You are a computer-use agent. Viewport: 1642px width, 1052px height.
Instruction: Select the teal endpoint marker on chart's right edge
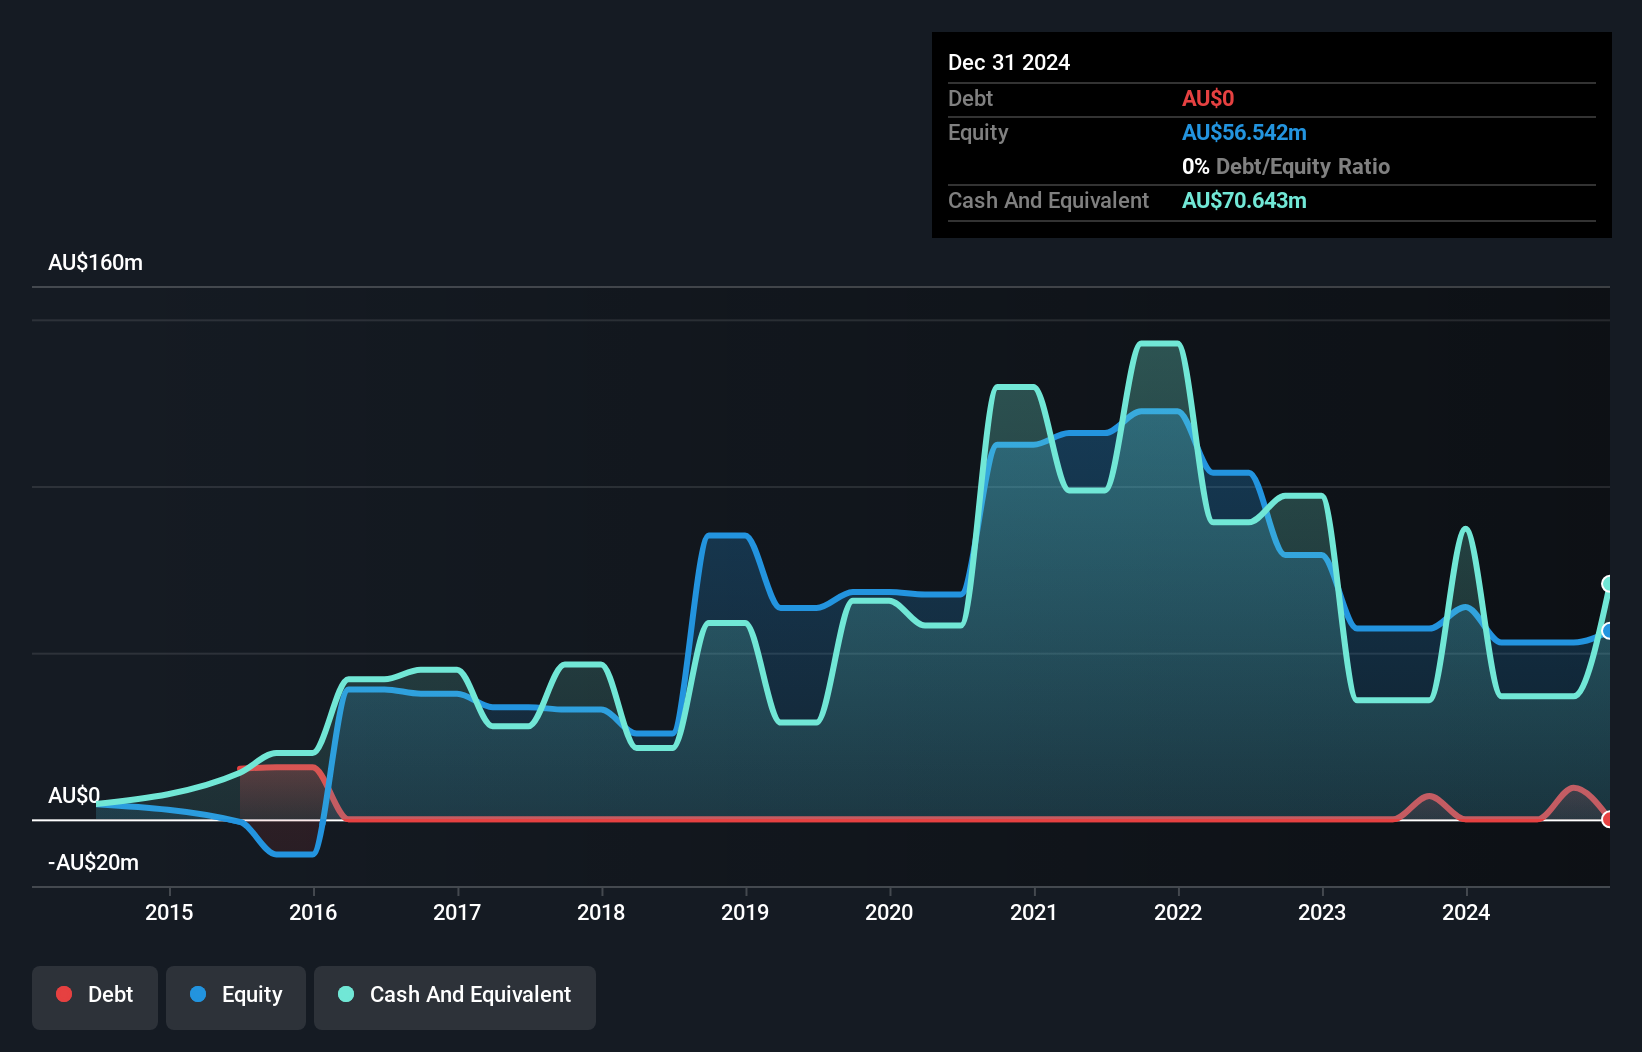tap(1608, 583)
